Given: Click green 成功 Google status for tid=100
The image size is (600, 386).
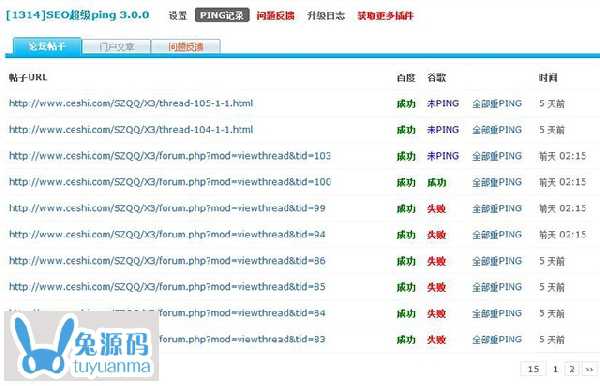Looking at the screenshot, I should [x=437, y=182].
